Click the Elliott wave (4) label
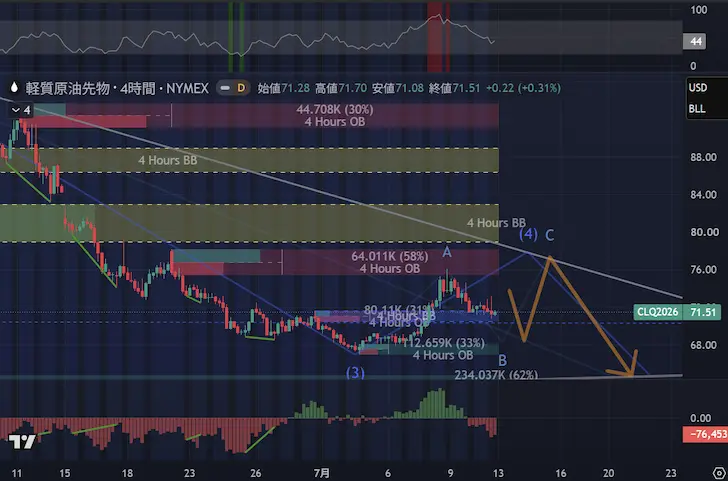728x481 pixels. [x=528, y=234]
